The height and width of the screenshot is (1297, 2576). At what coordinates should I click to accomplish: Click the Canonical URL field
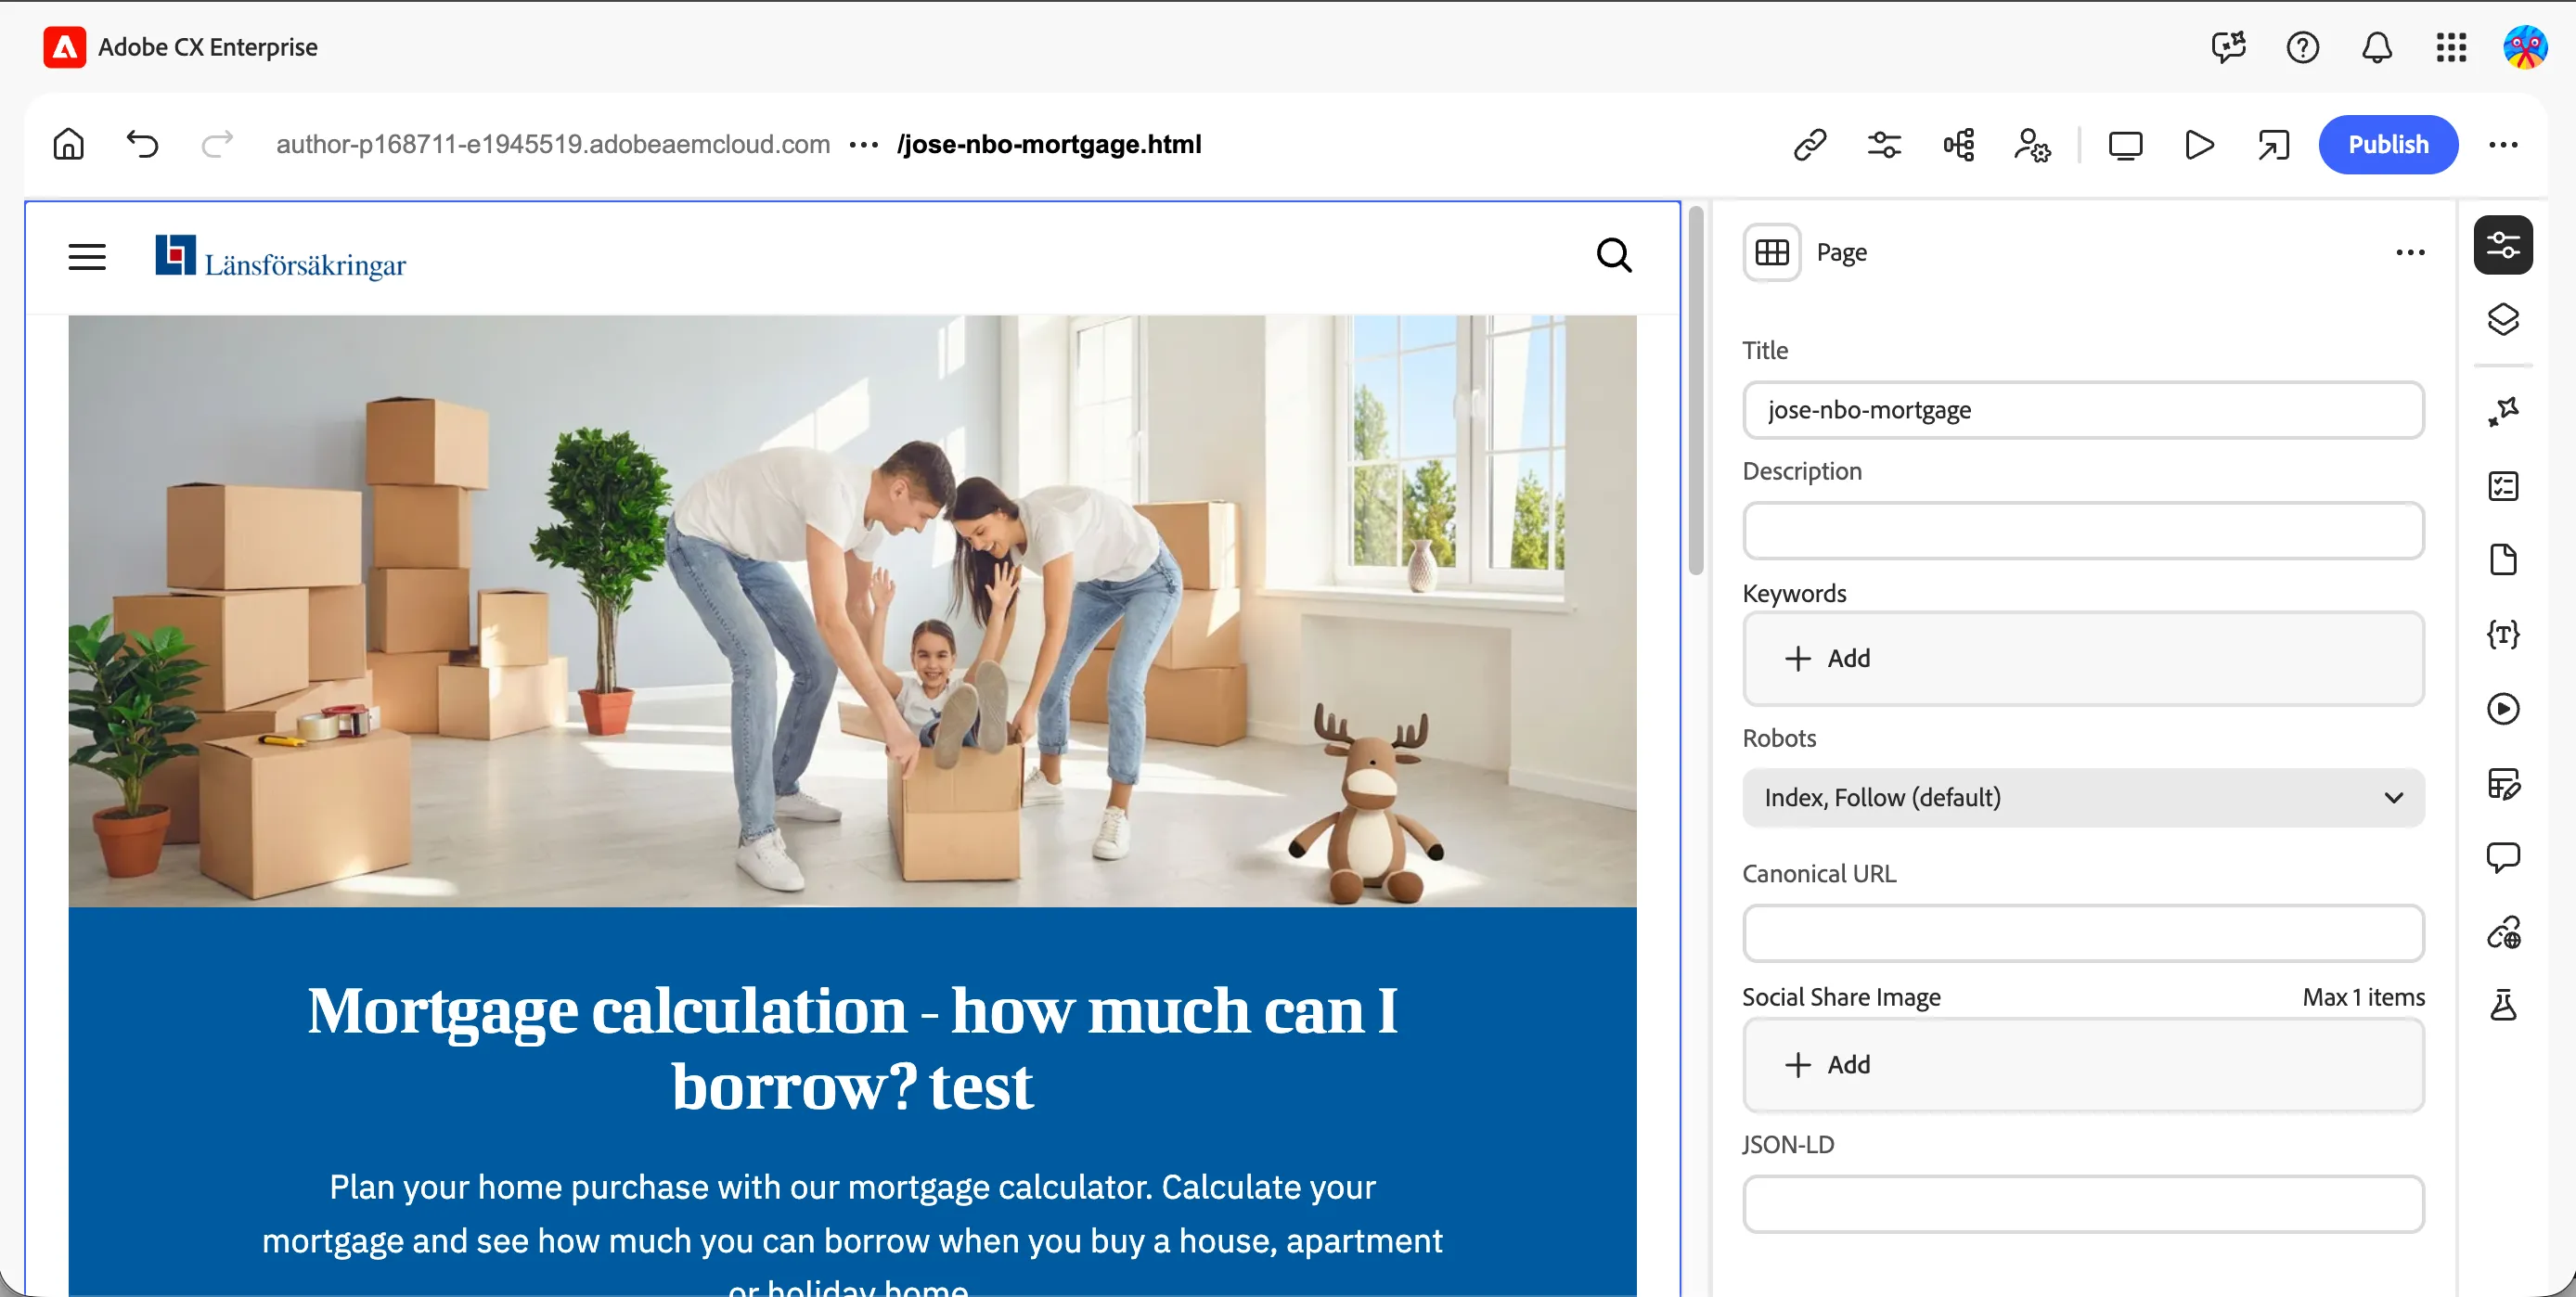pyautogui.click(x=2083, y=933)
